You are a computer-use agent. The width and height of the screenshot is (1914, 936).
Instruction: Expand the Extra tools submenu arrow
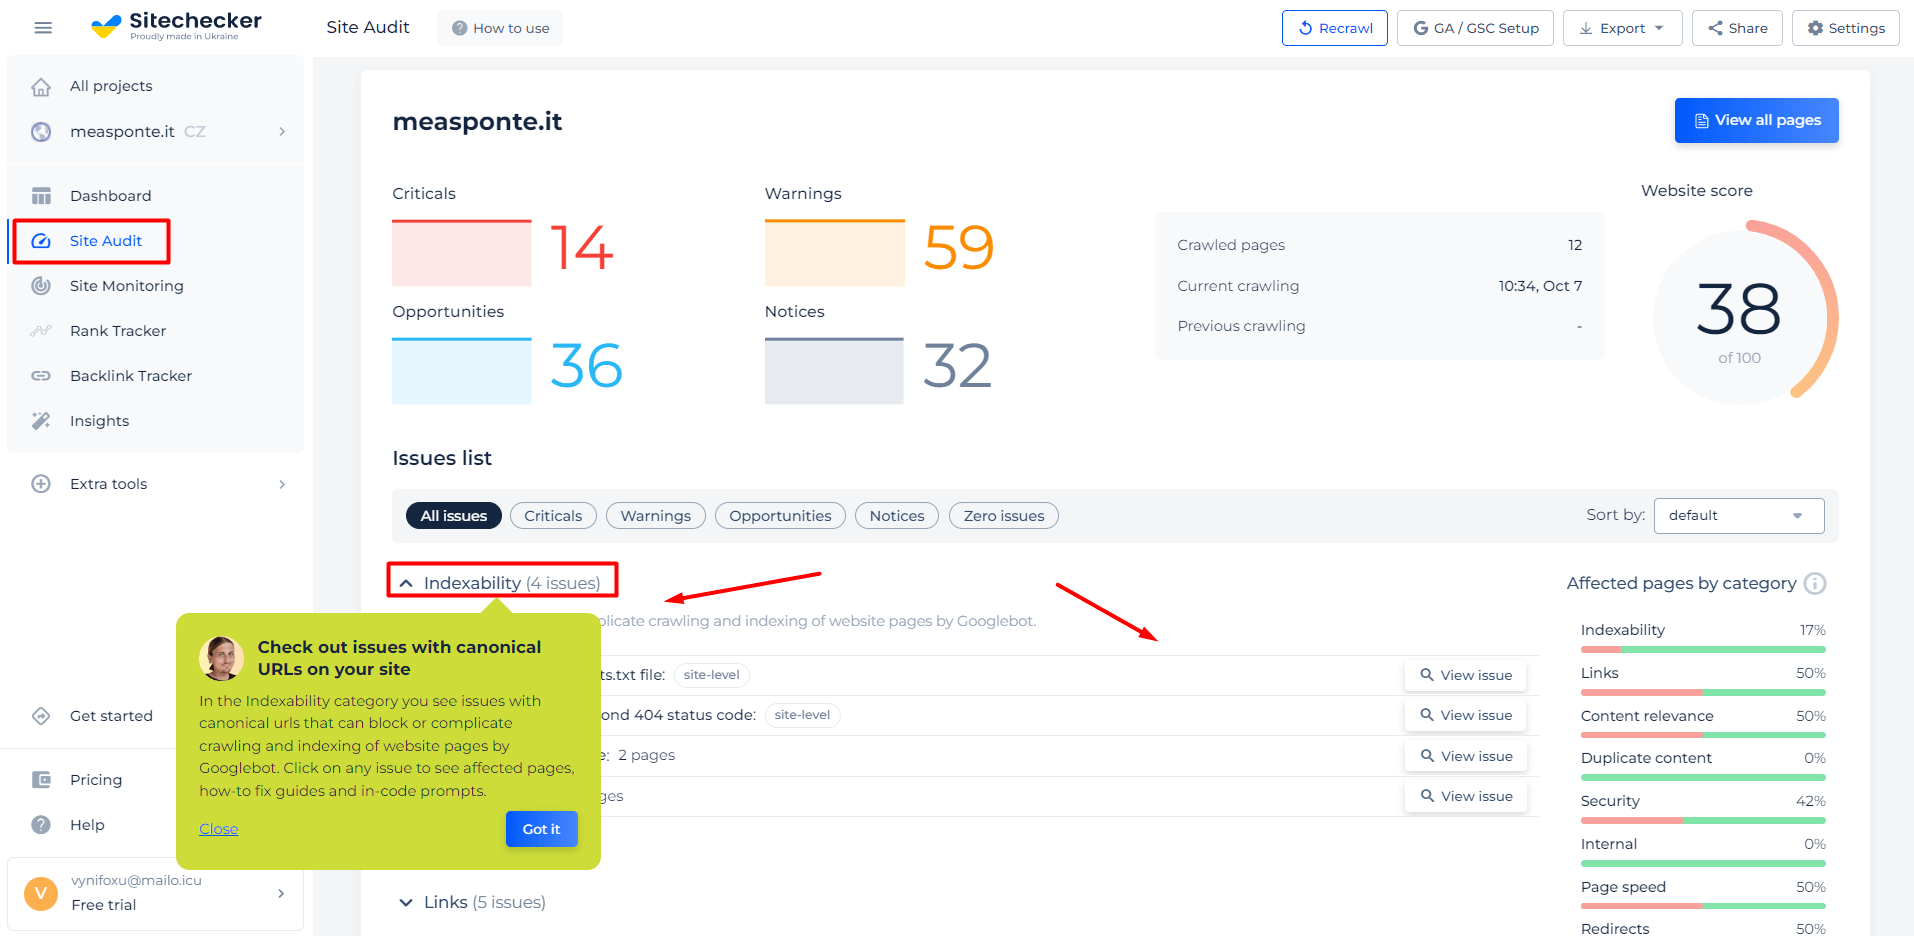(x=282, y=484)
